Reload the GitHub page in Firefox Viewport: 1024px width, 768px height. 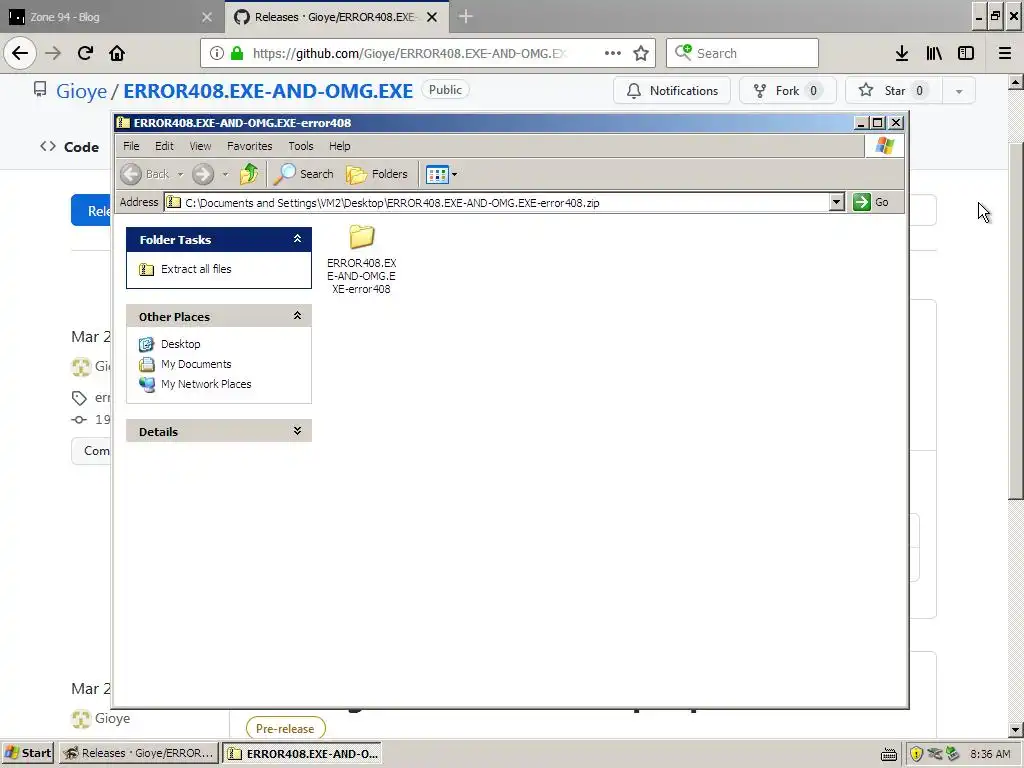pos(85,53)
